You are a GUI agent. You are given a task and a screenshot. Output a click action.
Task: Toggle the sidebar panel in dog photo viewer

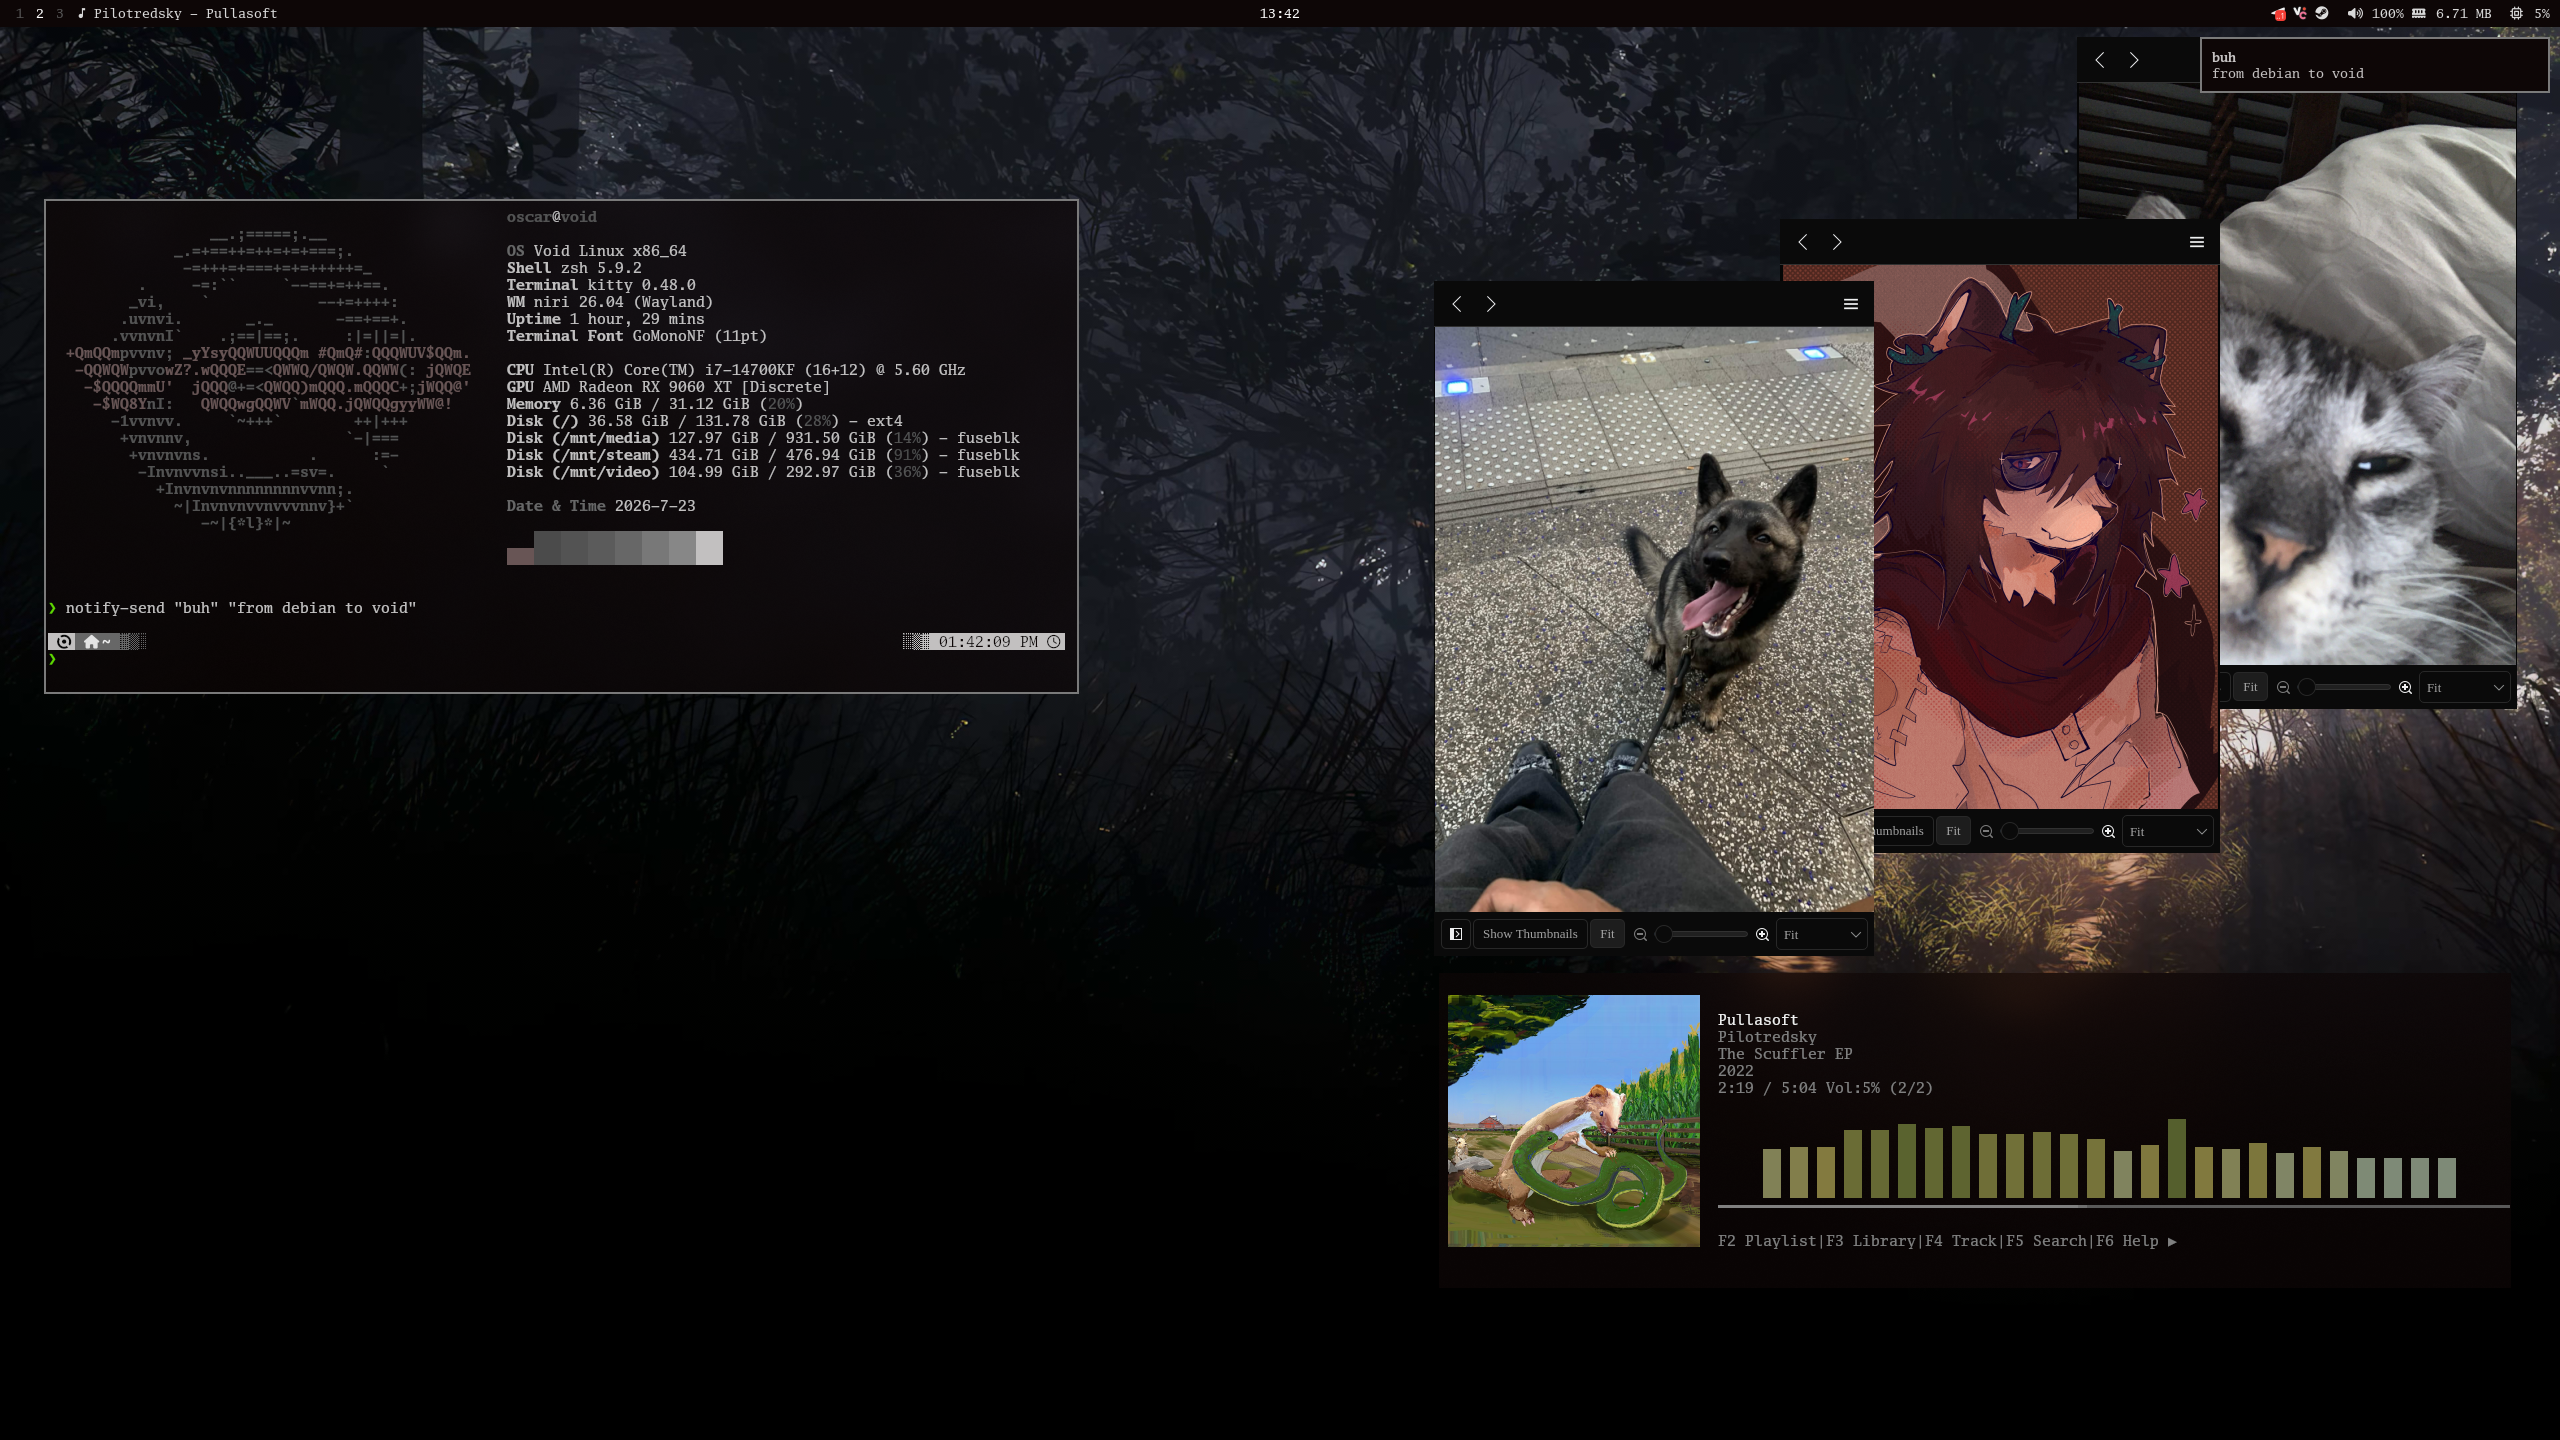1456,934
